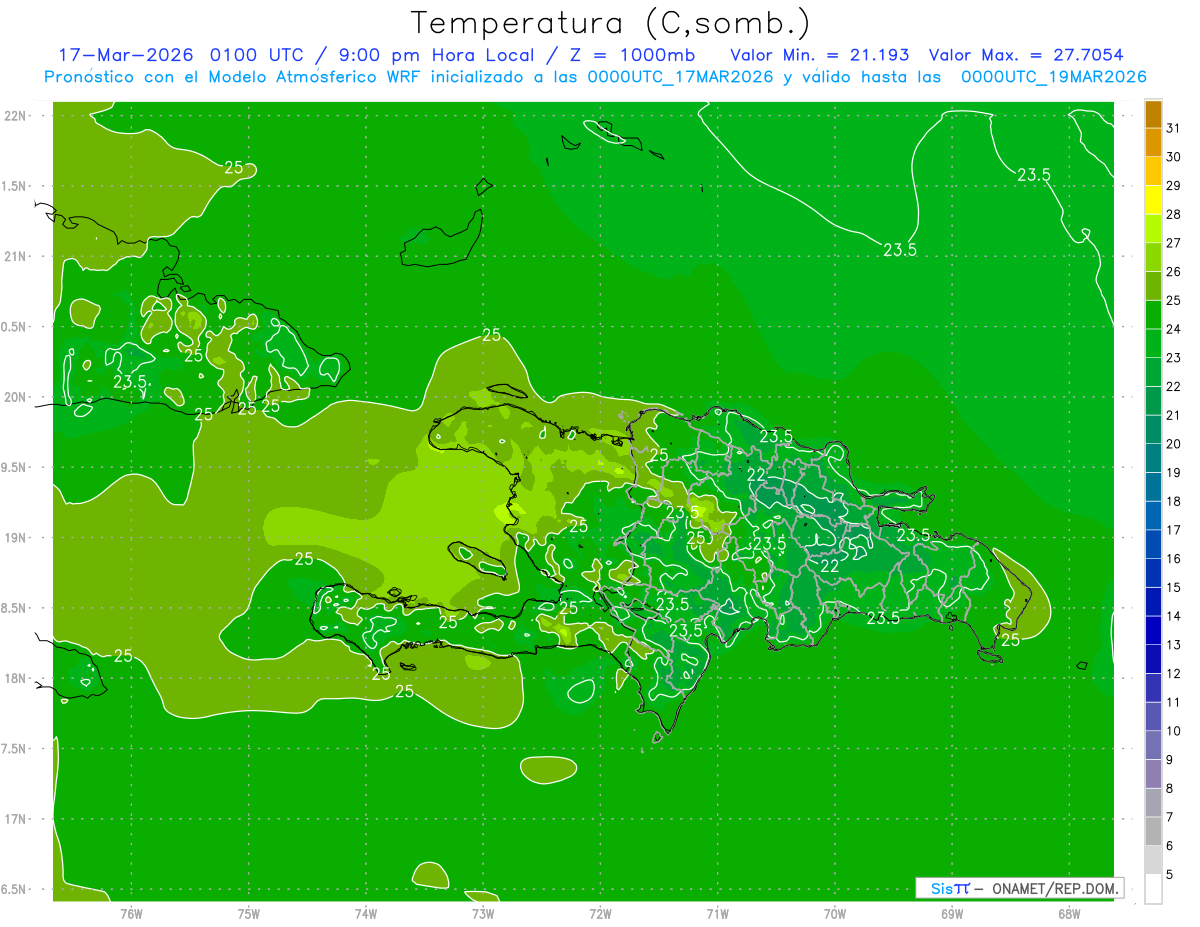1200x927 pixels.
Task: Click the '21' label on the color bar
Action: [1174, 415]
